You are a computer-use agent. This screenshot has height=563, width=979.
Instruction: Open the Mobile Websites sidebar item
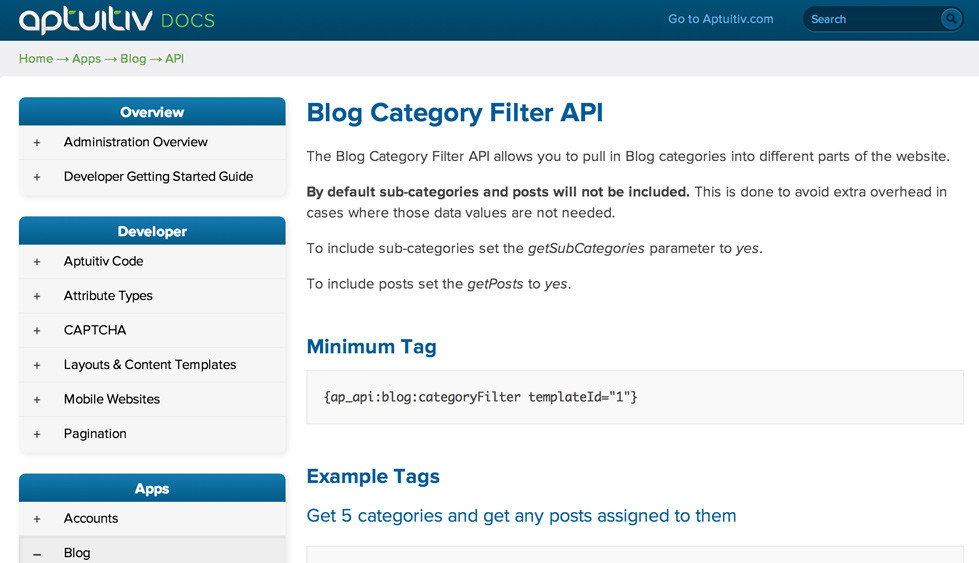pyautogui.click(x=112, y=399)
